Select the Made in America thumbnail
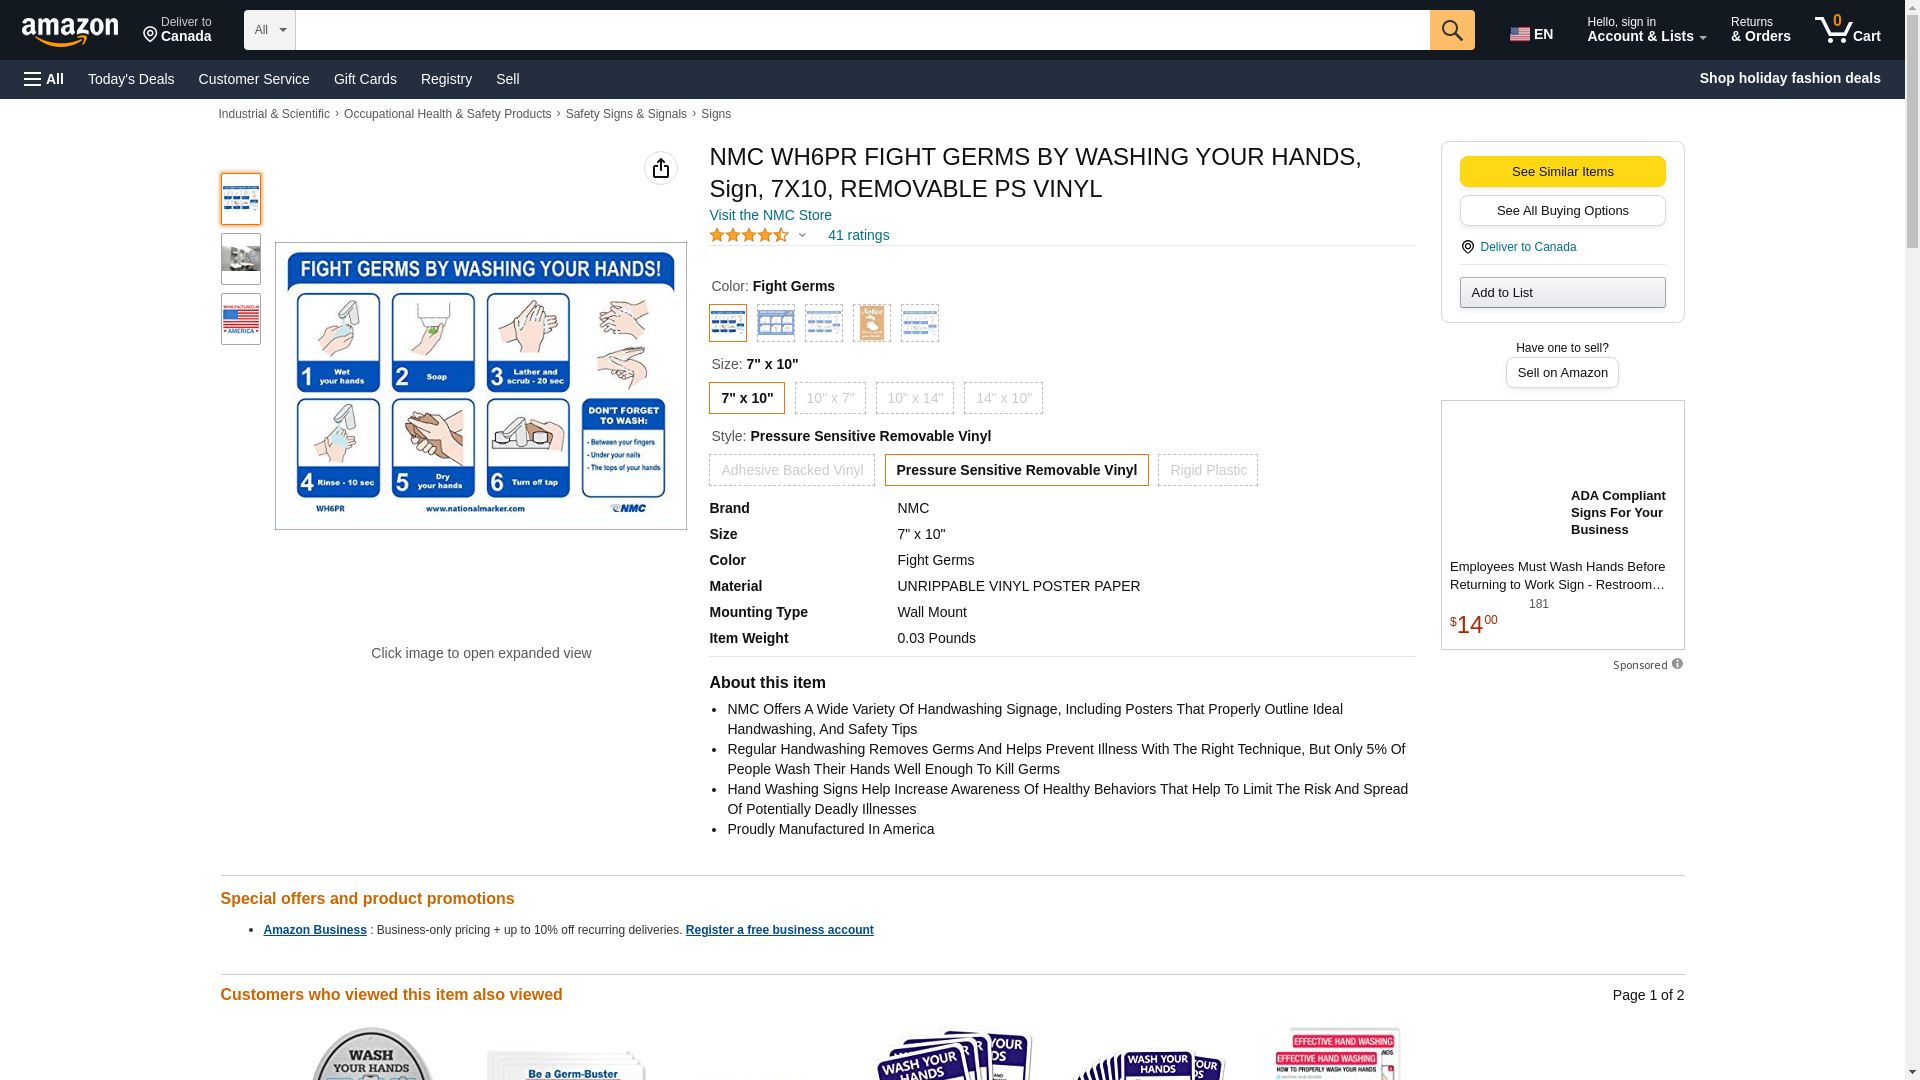 240,319
